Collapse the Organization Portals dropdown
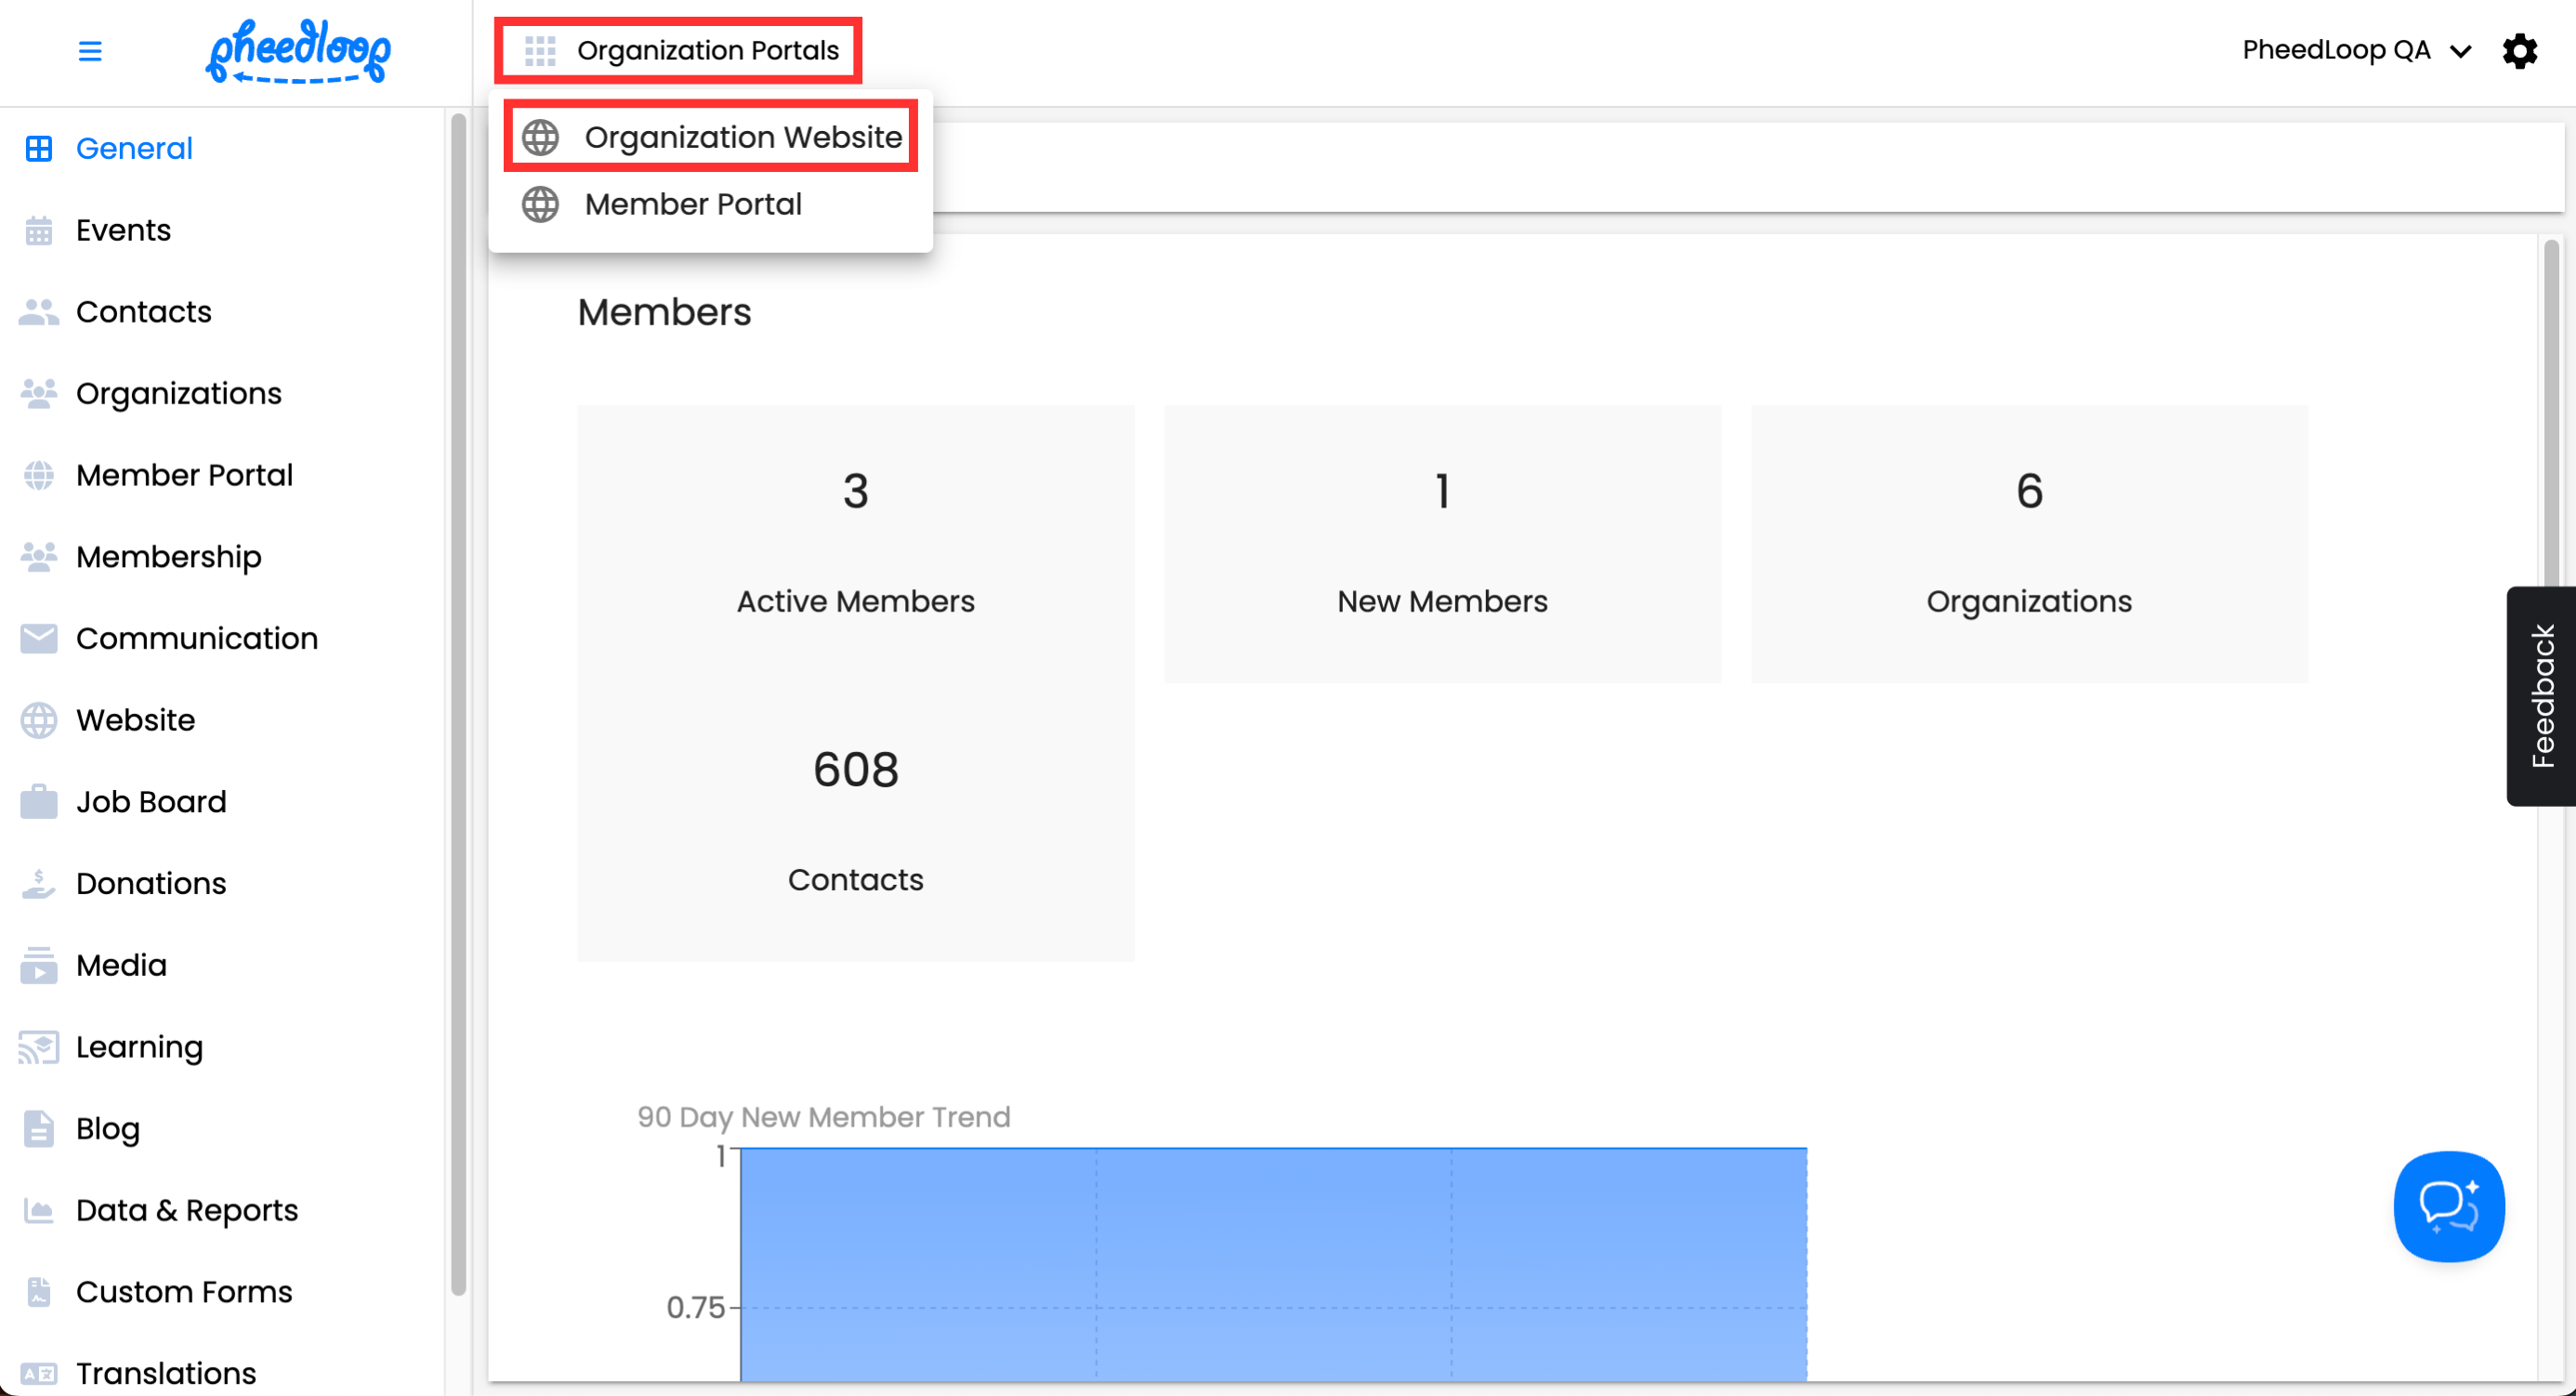The image size is (2576, 1396). tap(679, 51)
